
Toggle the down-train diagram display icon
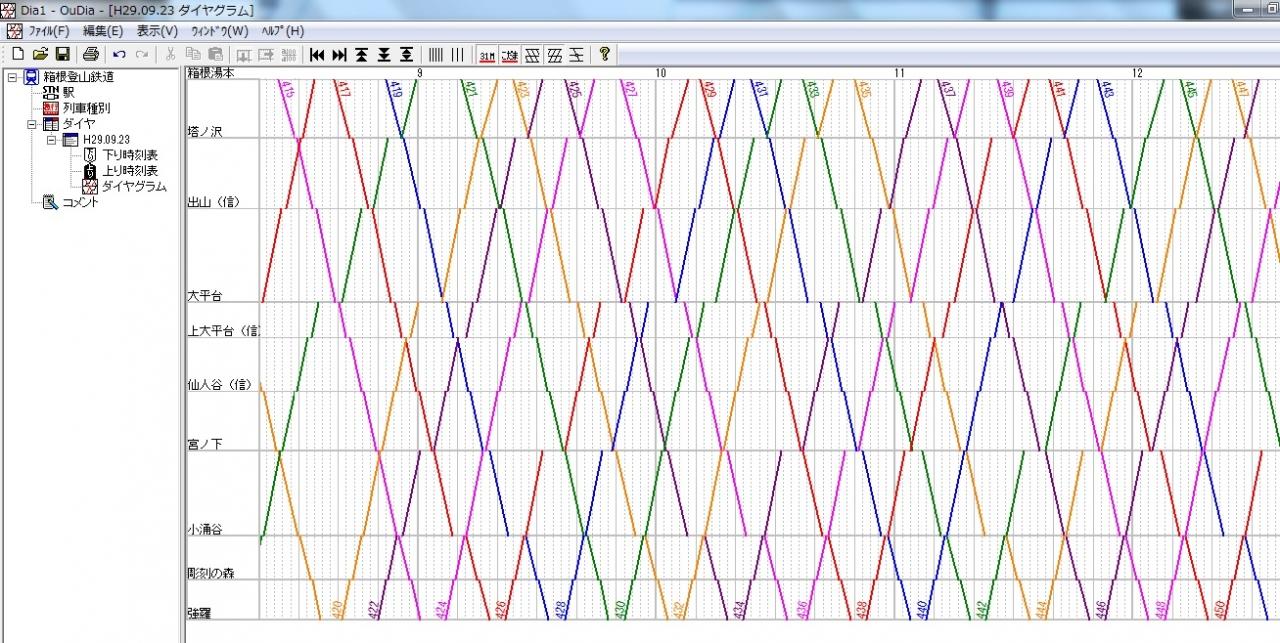coord(534,54)
